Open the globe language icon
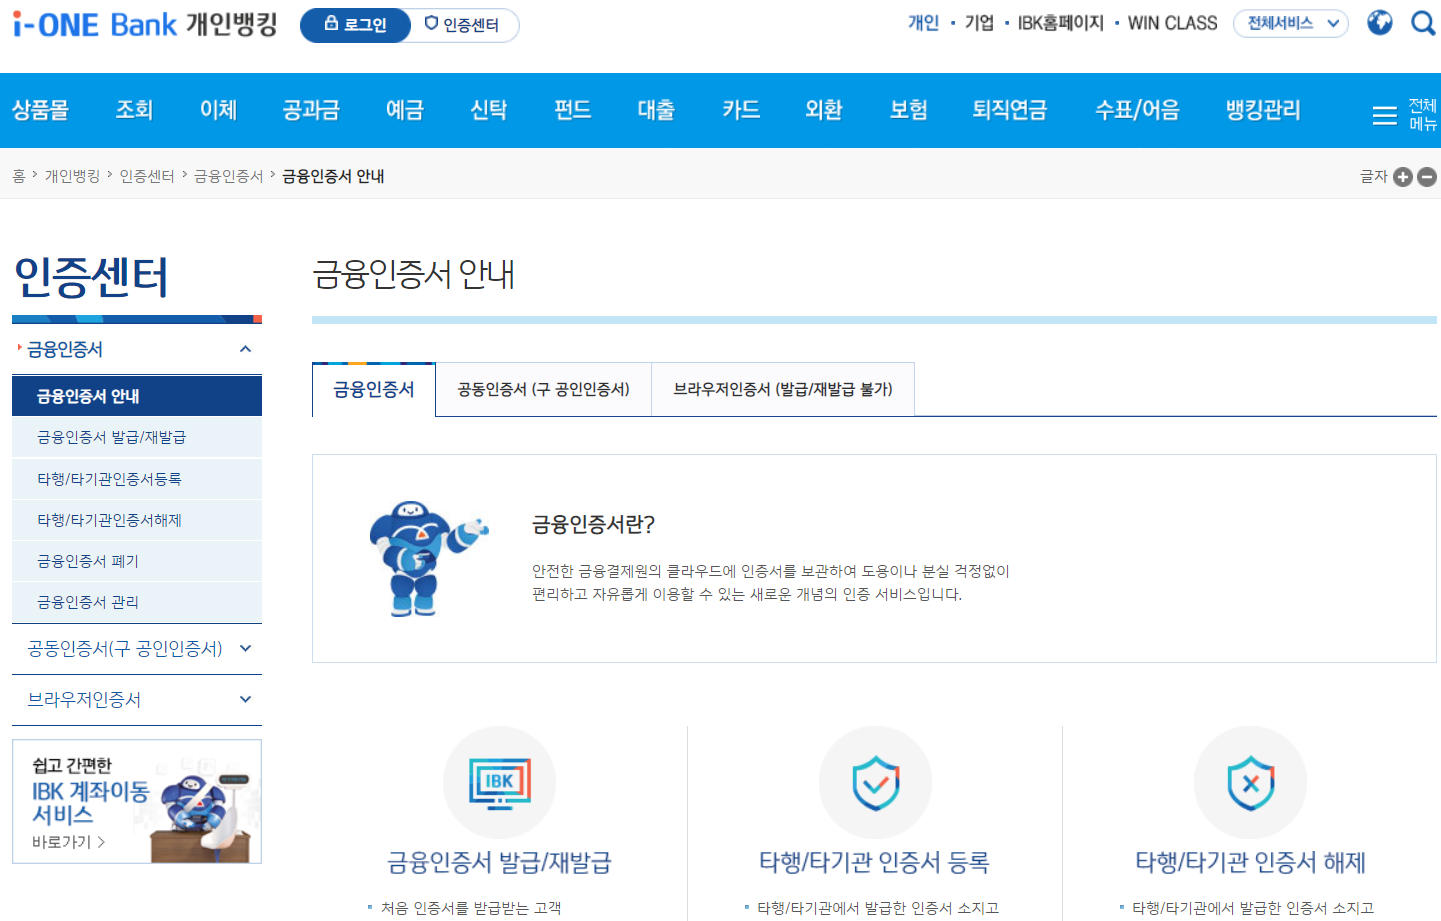Viewport: 1441px width, 921px height. coord(1380,23)
